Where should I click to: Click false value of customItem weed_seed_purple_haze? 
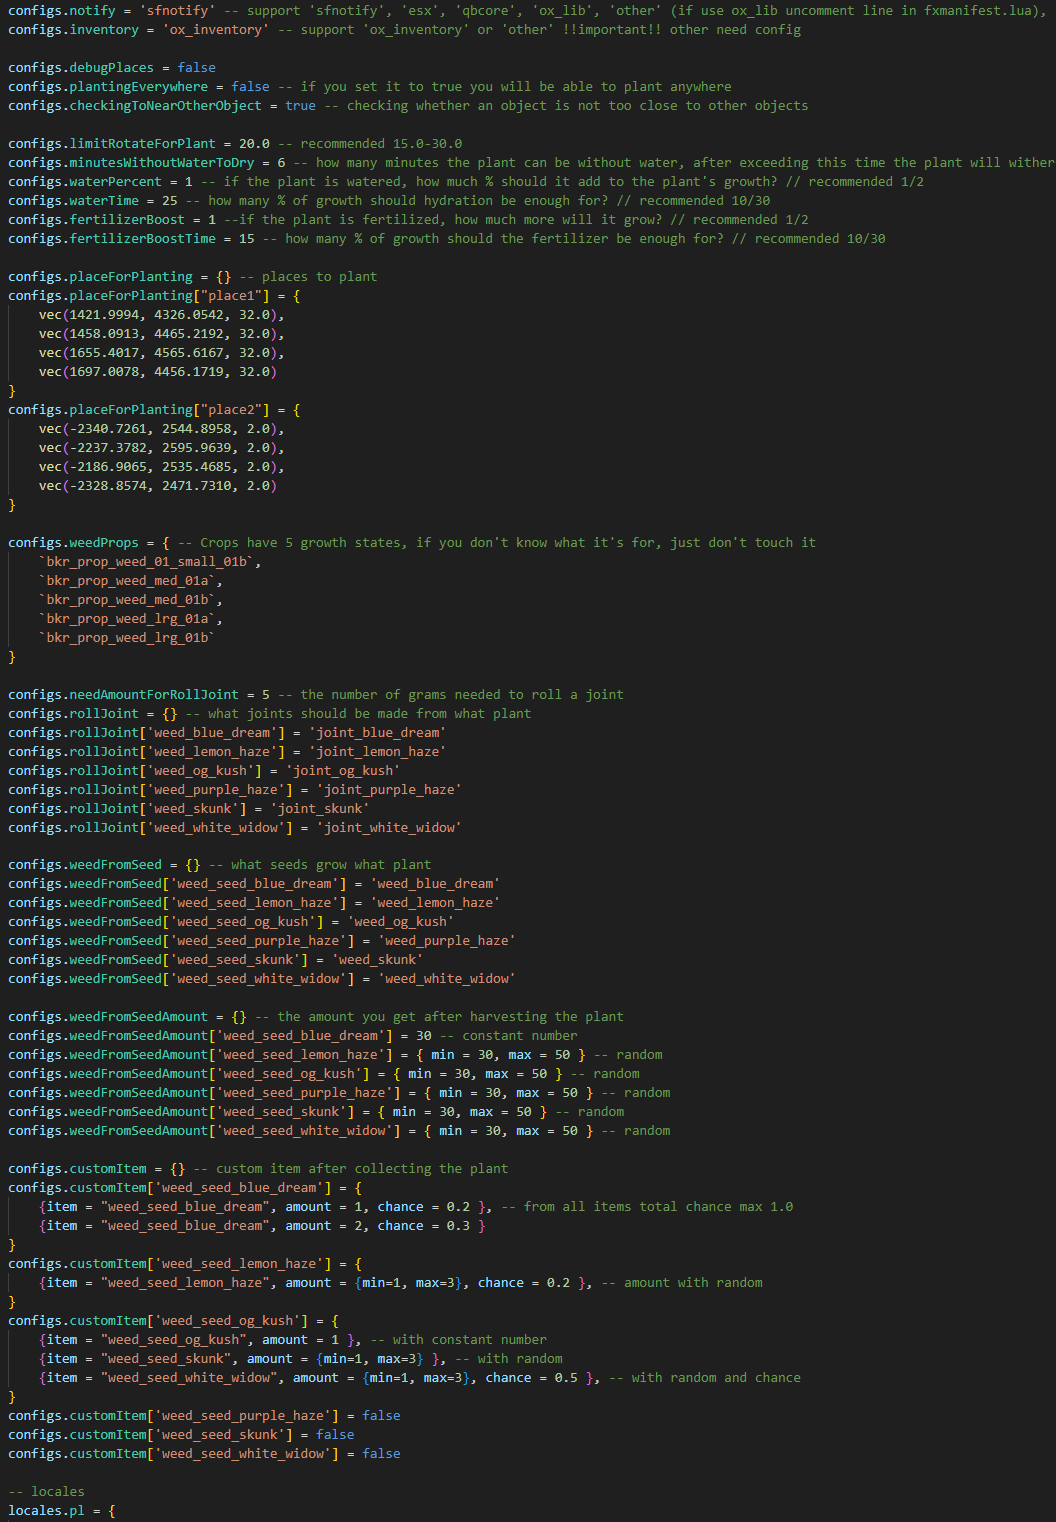click(x=381, y=1416)
